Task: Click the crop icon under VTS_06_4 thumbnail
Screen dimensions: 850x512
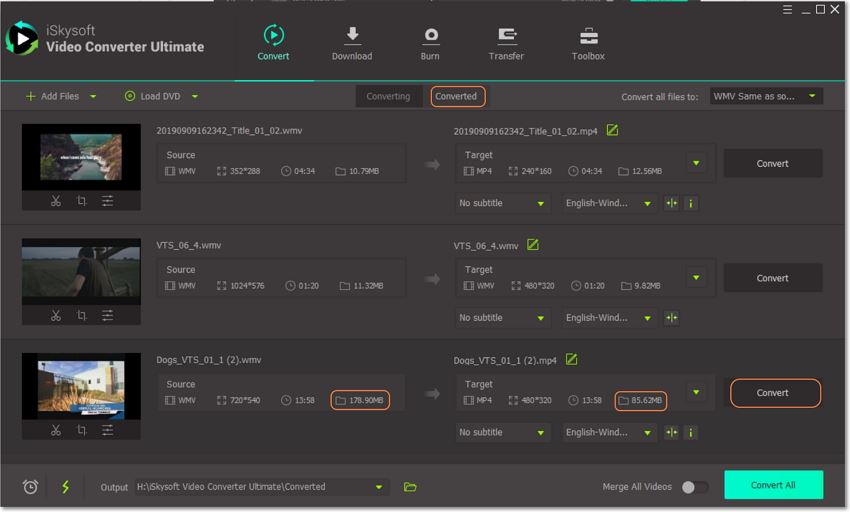Action: (81, 316)
